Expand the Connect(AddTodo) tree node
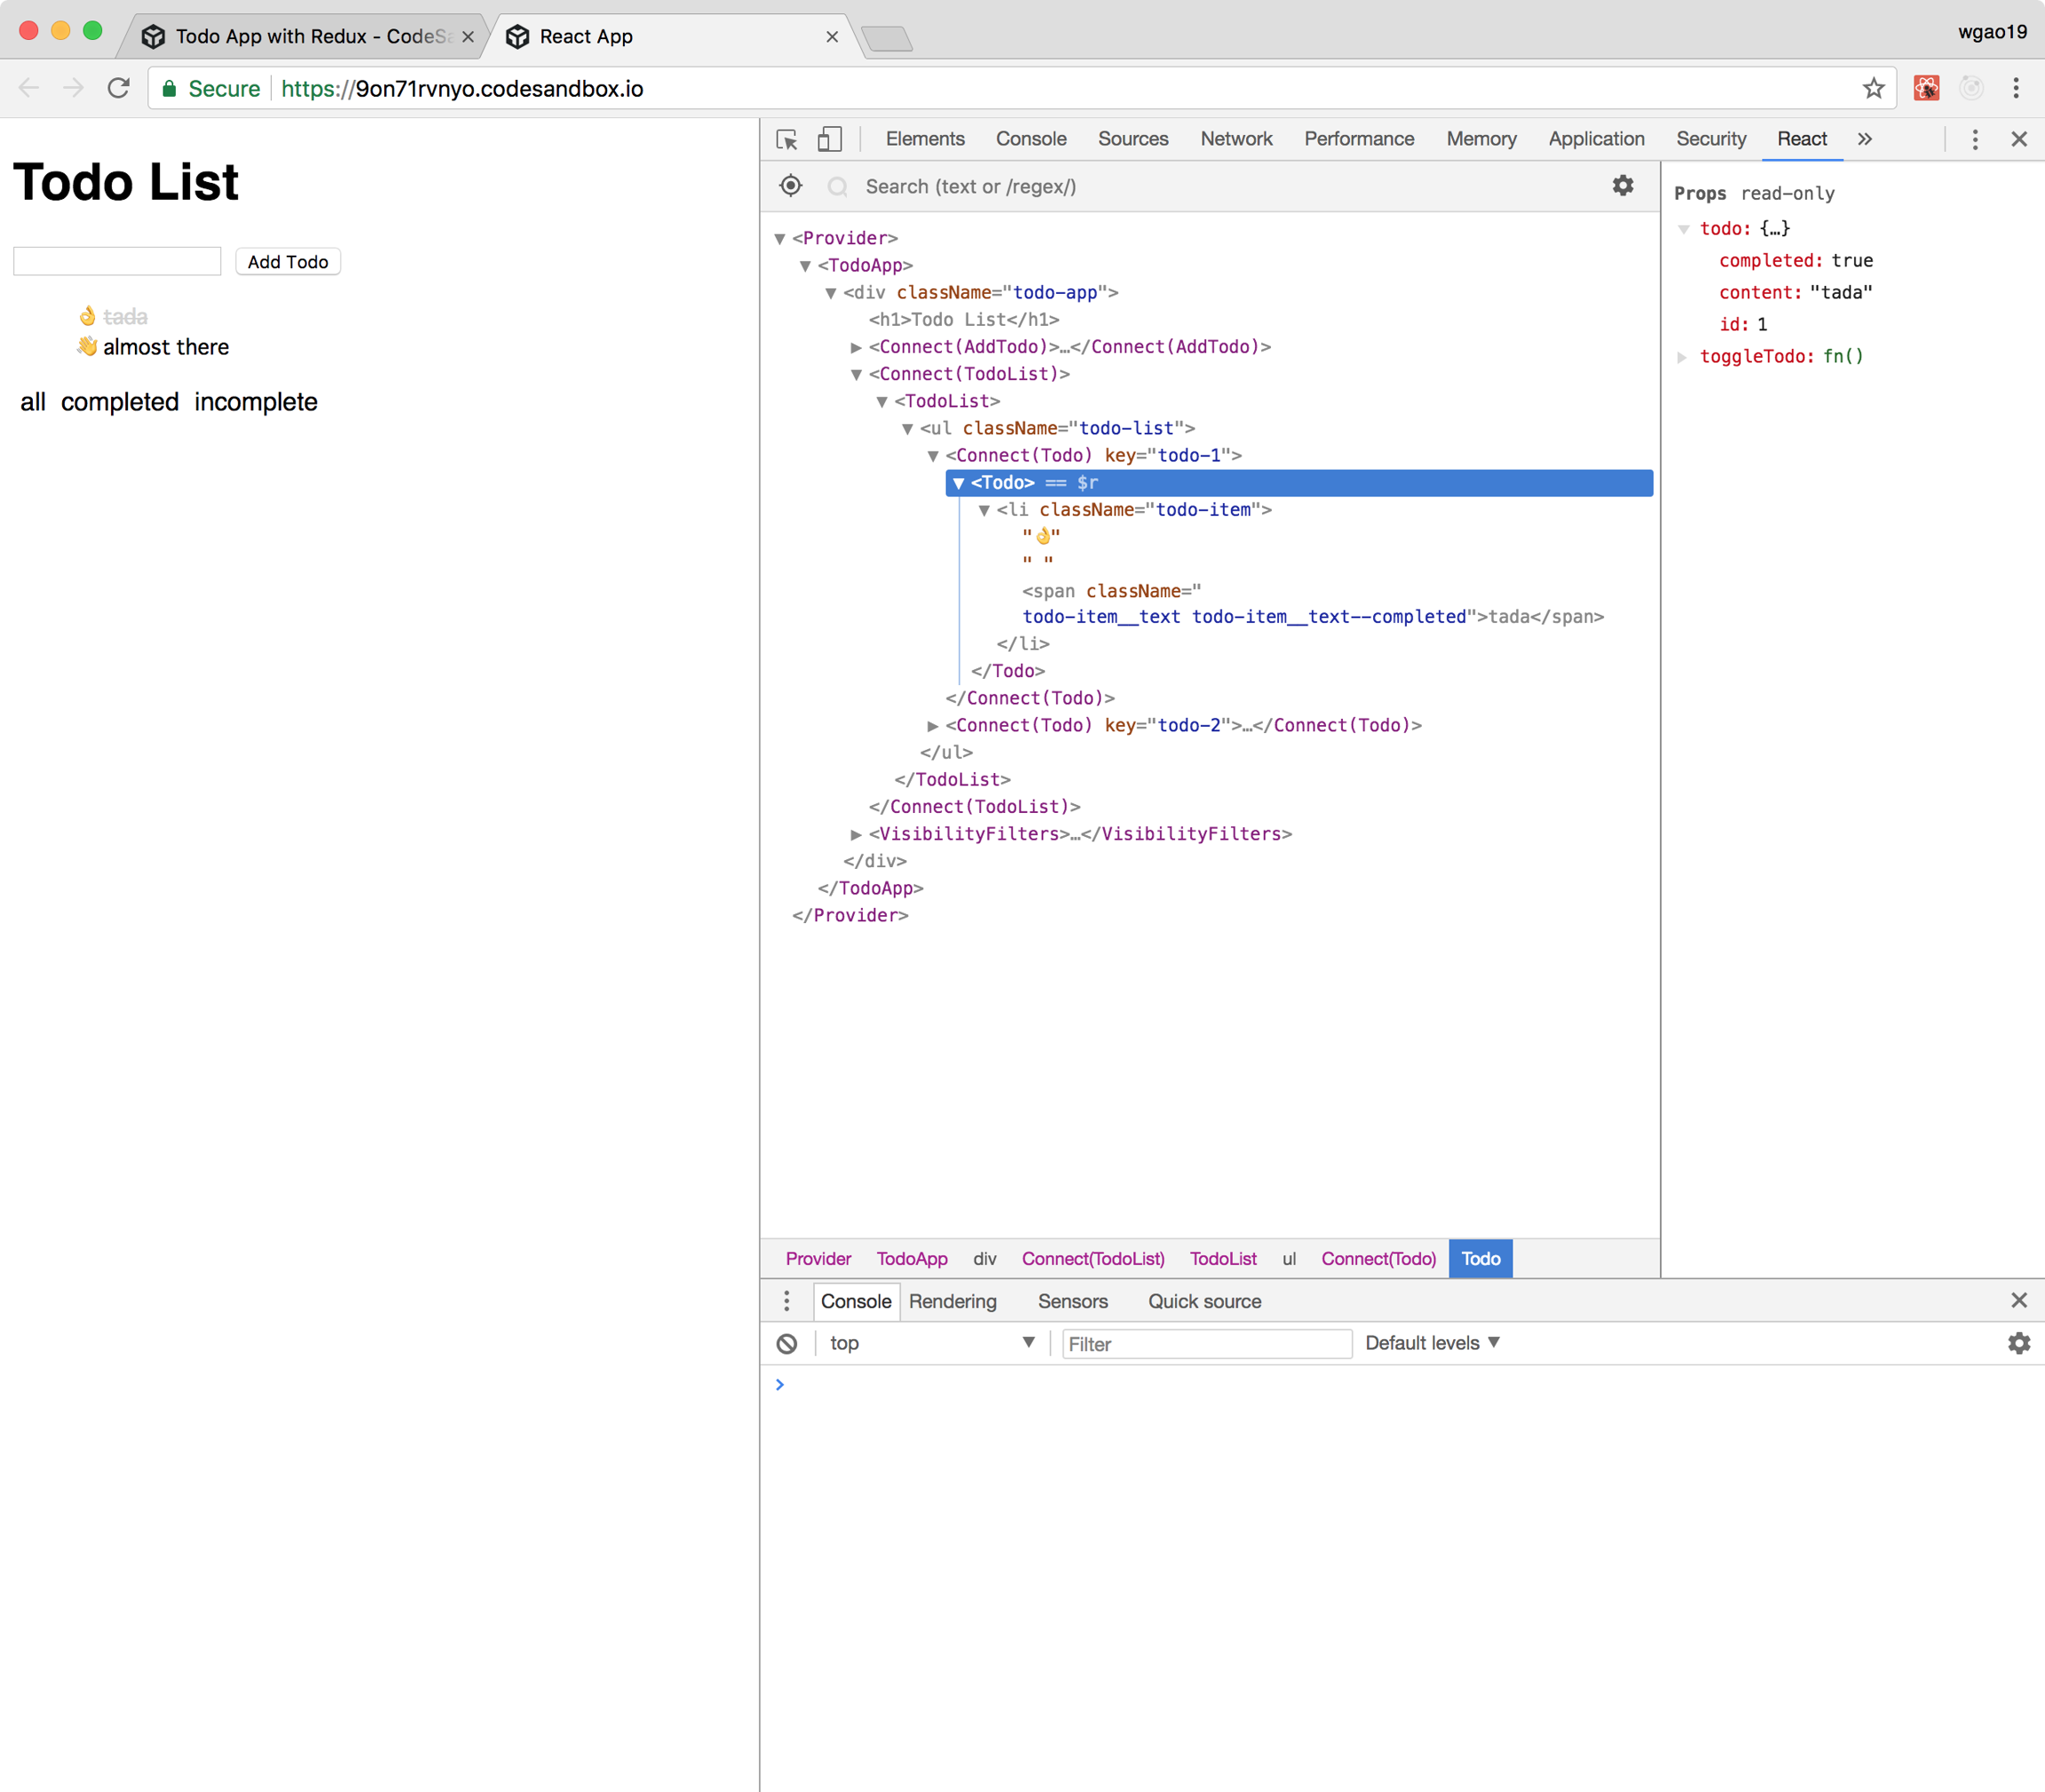The image size is (2045, 1792). point(856,347)
